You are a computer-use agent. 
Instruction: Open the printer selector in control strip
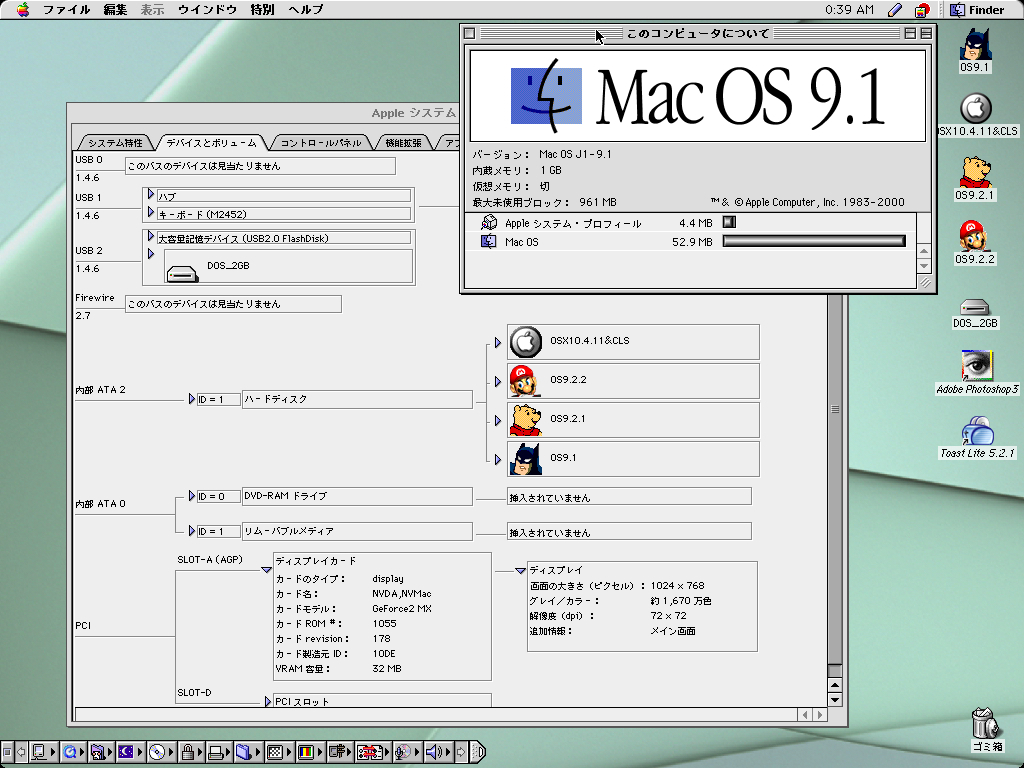click(x=216, y=752)
